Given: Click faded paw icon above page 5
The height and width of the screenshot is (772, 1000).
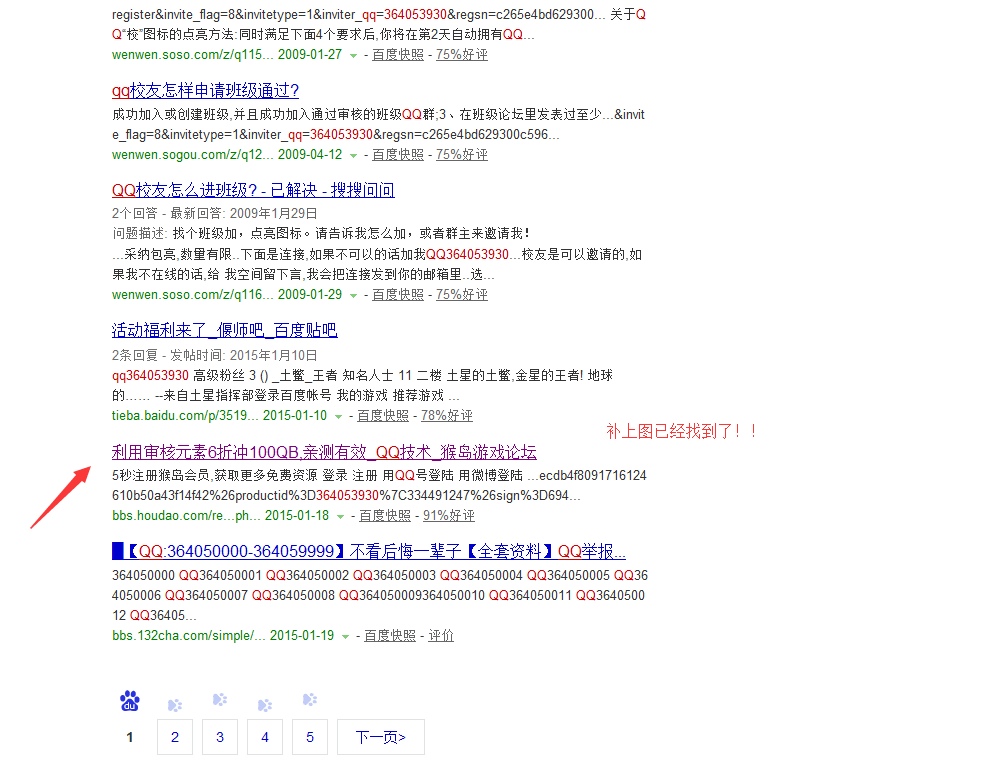Looking at the screenshot, I should point(310,699).
